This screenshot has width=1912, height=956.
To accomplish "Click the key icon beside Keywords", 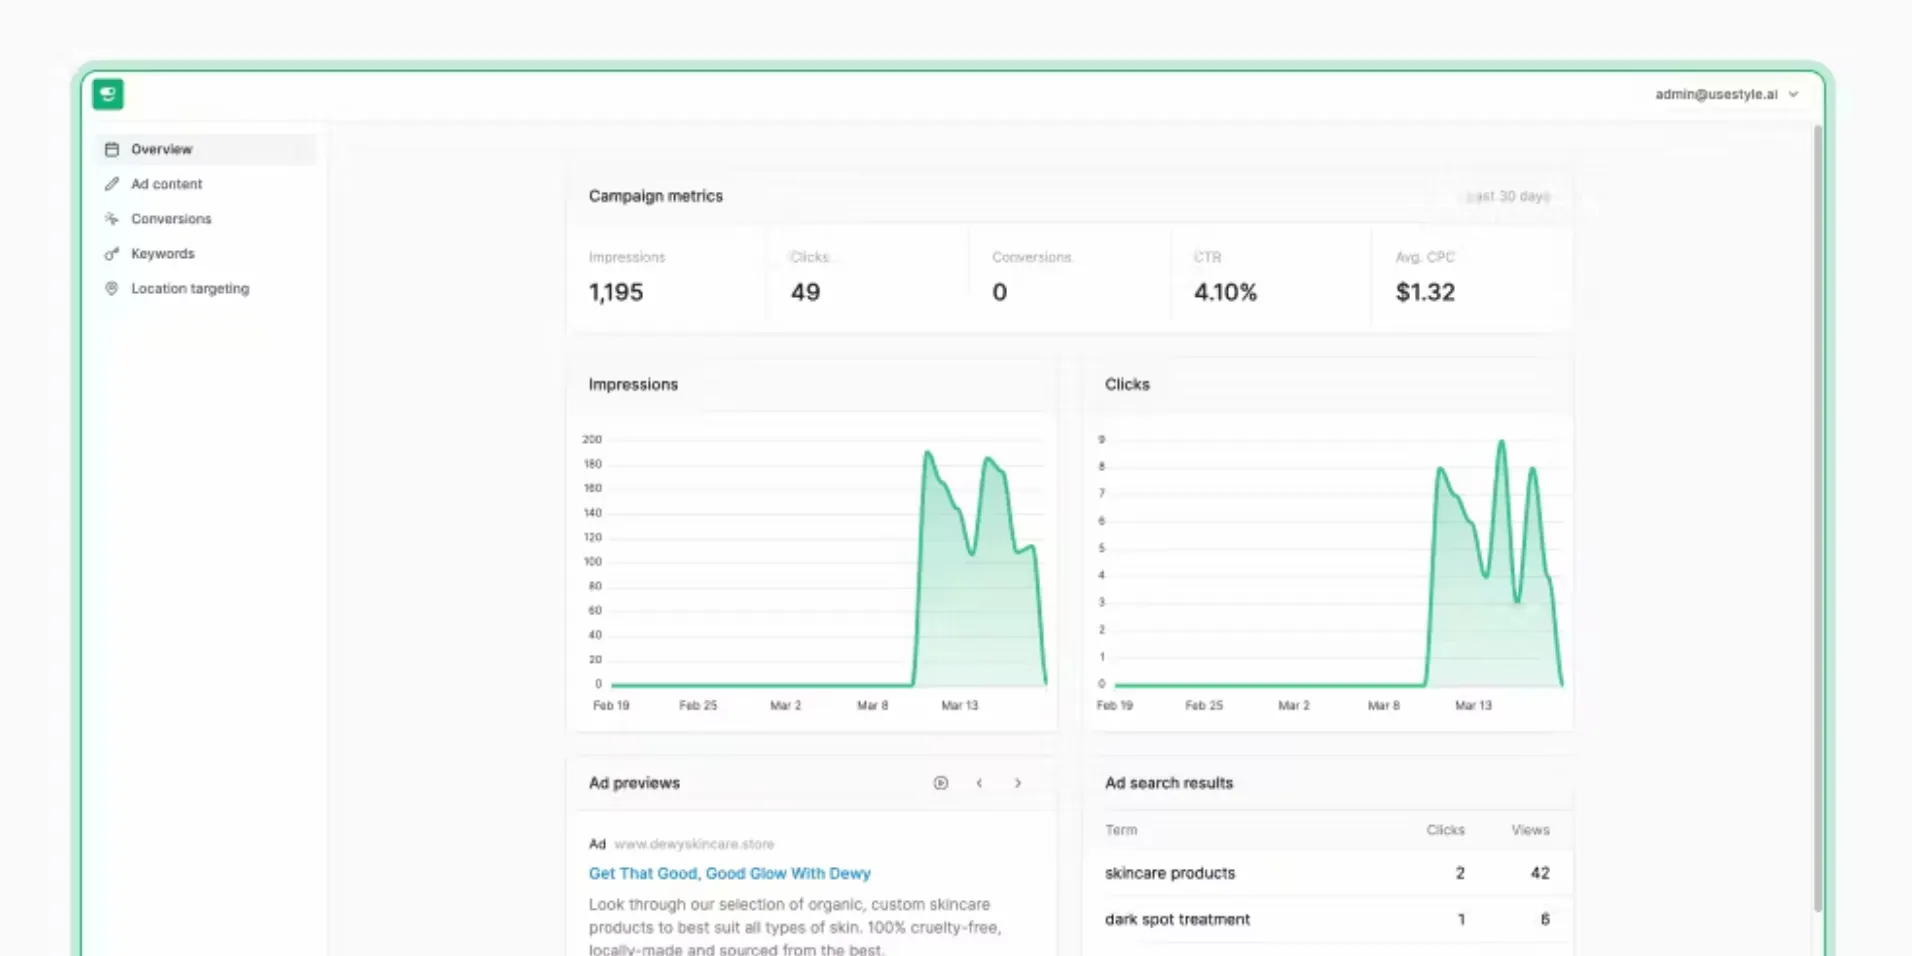I will point(112,254).
